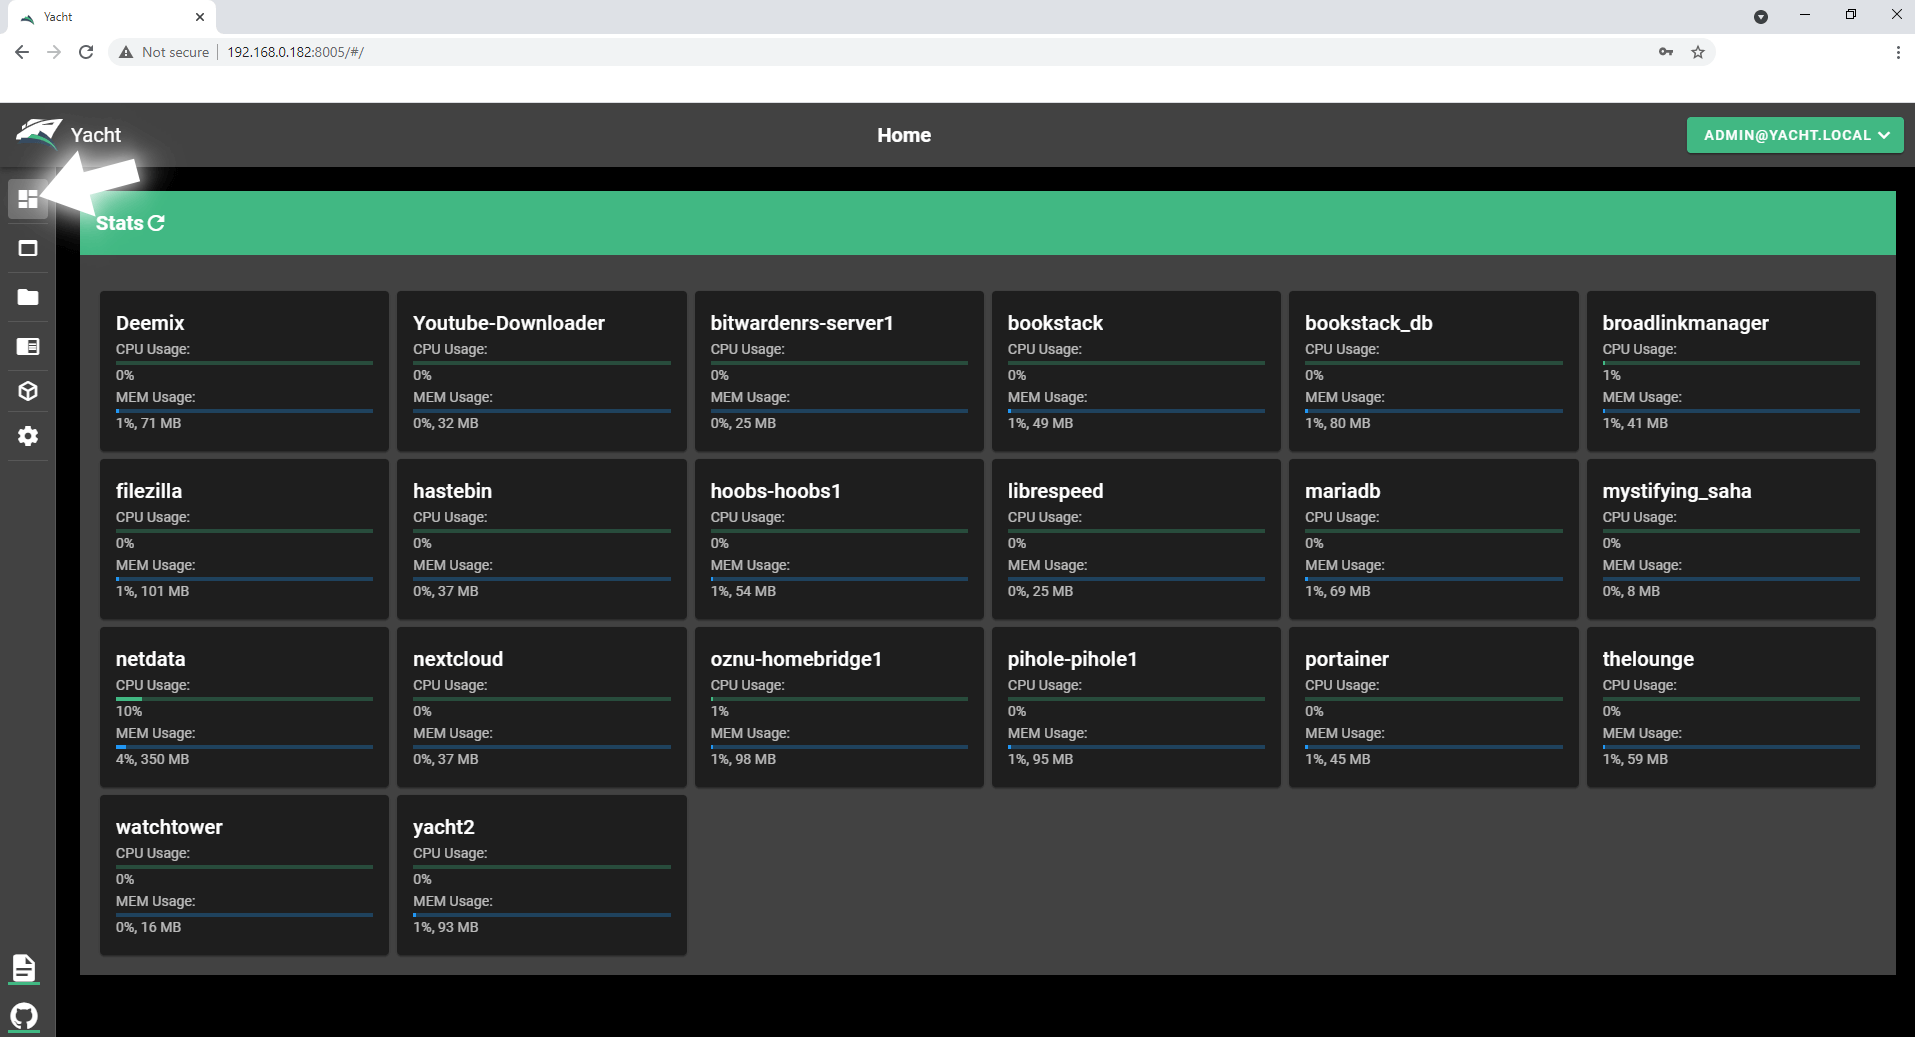1915x1037 pixels.
Task: Select the portainer container title
Action: point(1346,659)
